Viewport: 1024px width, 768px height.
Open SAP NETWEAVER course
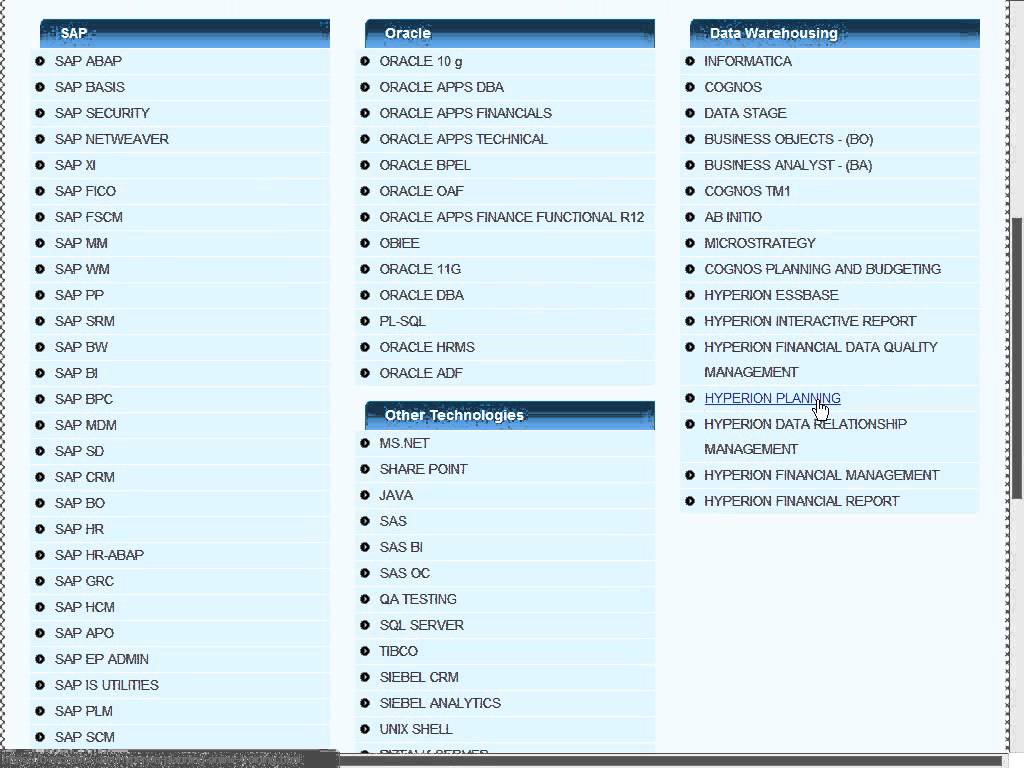click(x=112, y=139)
